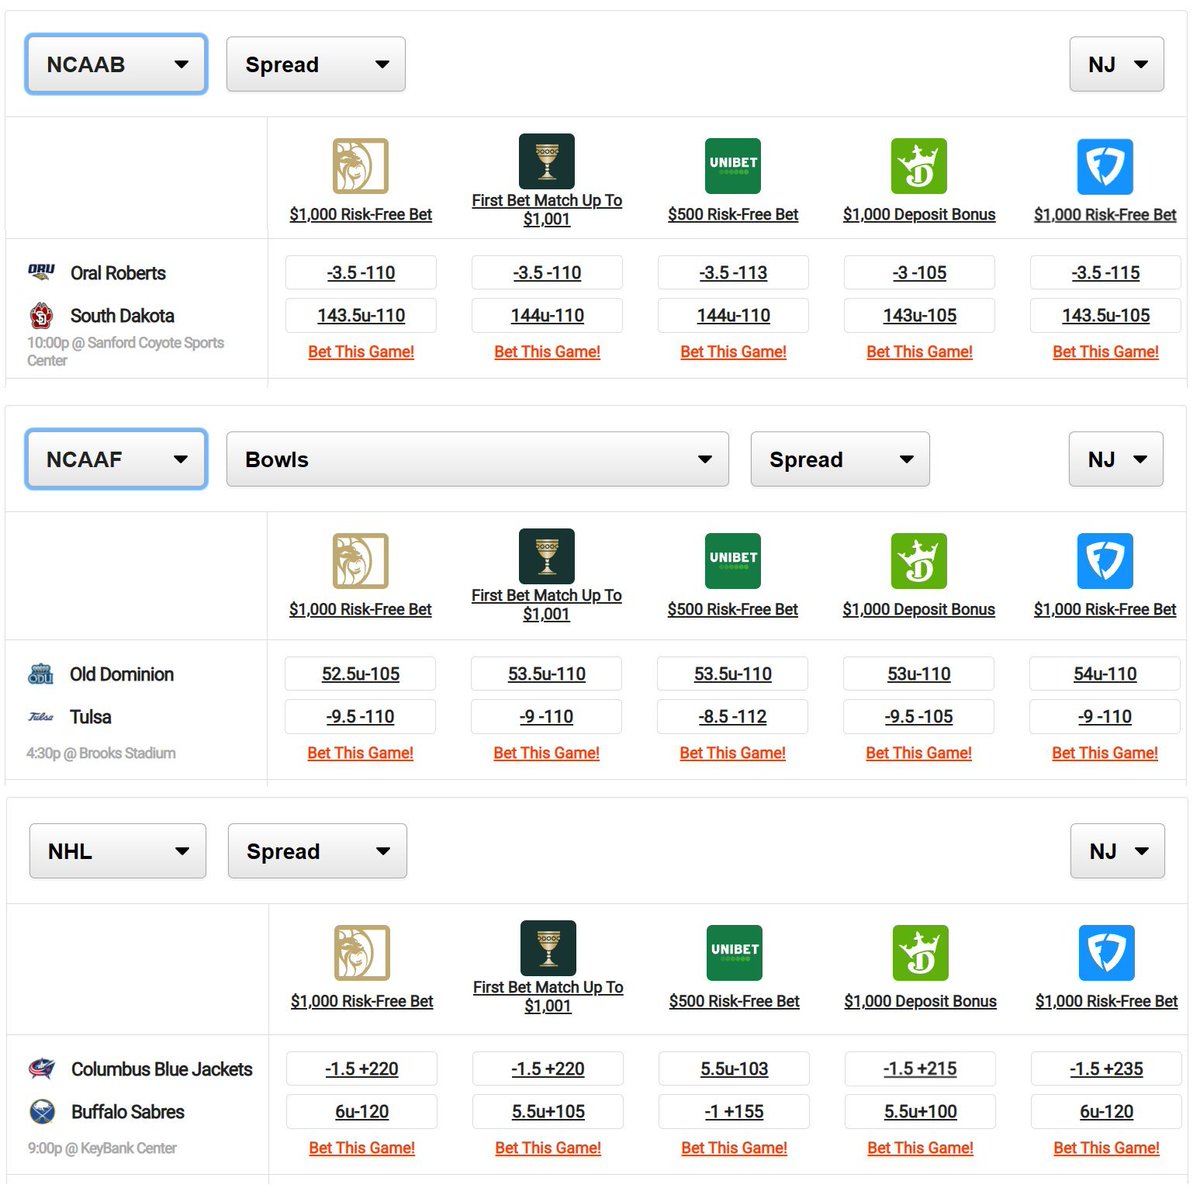This screenshot has width=1200, height=1195.
Task: Click the Buffalo Sabres team logo
Action: coord(42,1112)
